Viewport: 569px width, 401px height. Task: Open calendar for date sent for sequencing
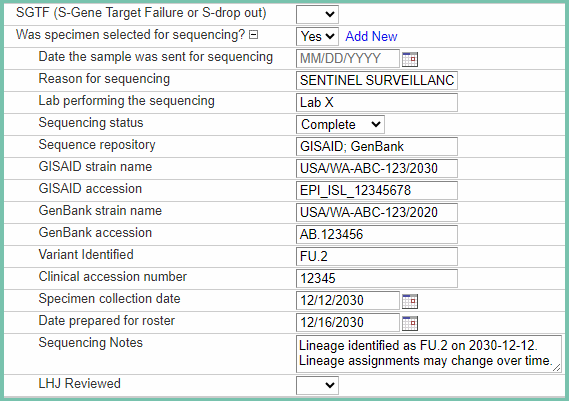(x=410, y=59)
